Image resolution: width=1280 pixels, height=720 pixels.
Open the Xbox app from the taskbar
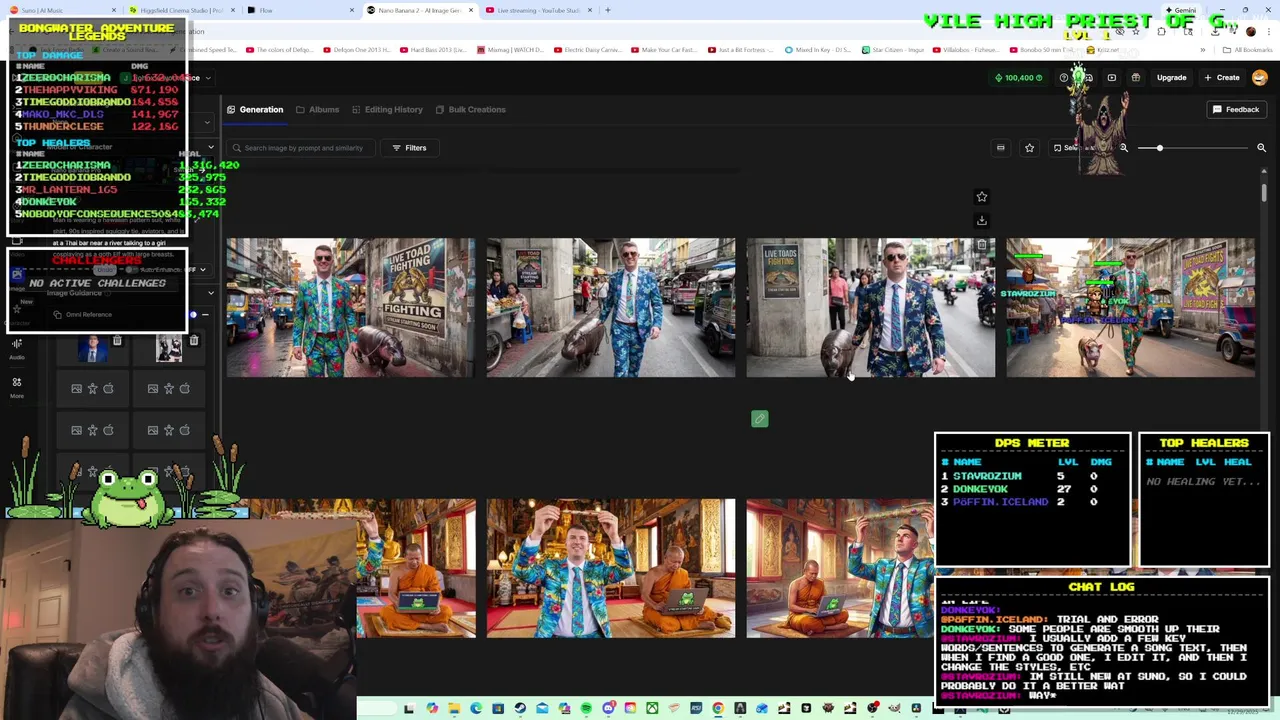652,708
